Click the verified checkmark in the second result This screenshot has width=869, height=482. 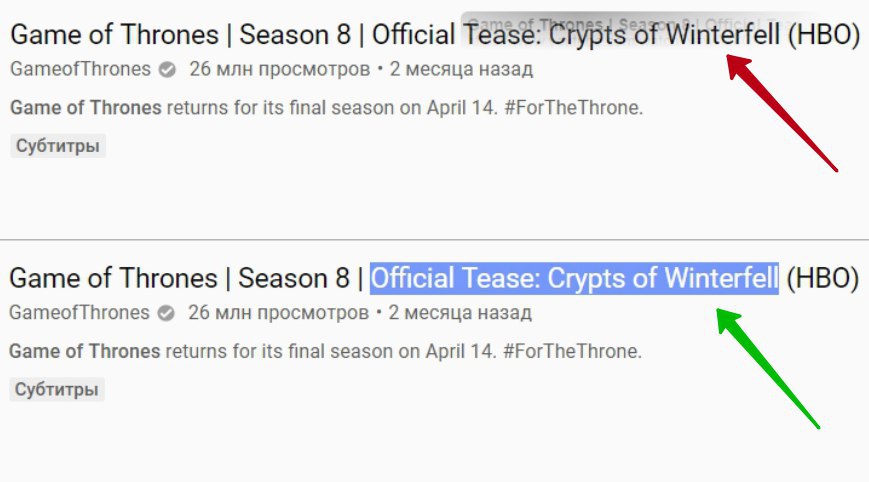167,313
